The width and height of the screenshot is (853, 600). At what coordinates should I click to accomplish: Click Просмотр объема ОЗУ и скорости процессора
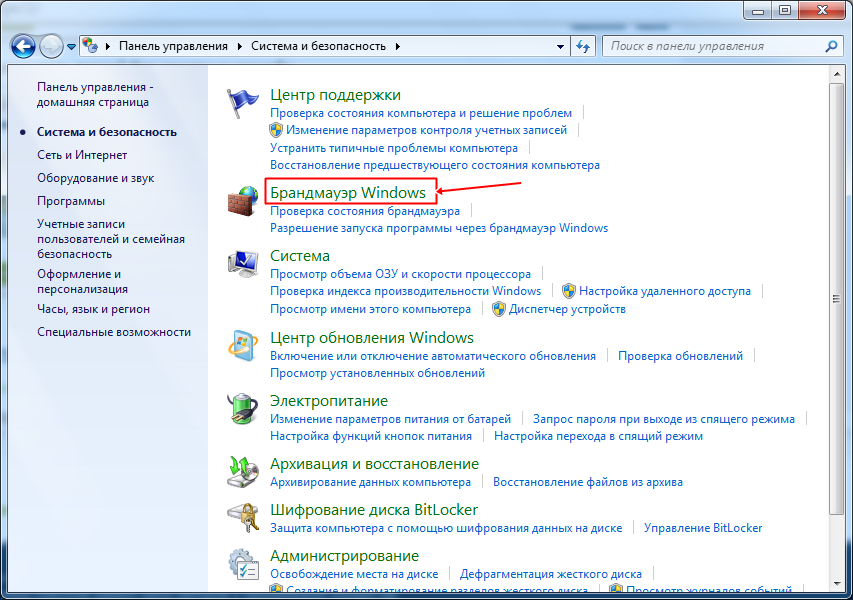tap(400, 274)
